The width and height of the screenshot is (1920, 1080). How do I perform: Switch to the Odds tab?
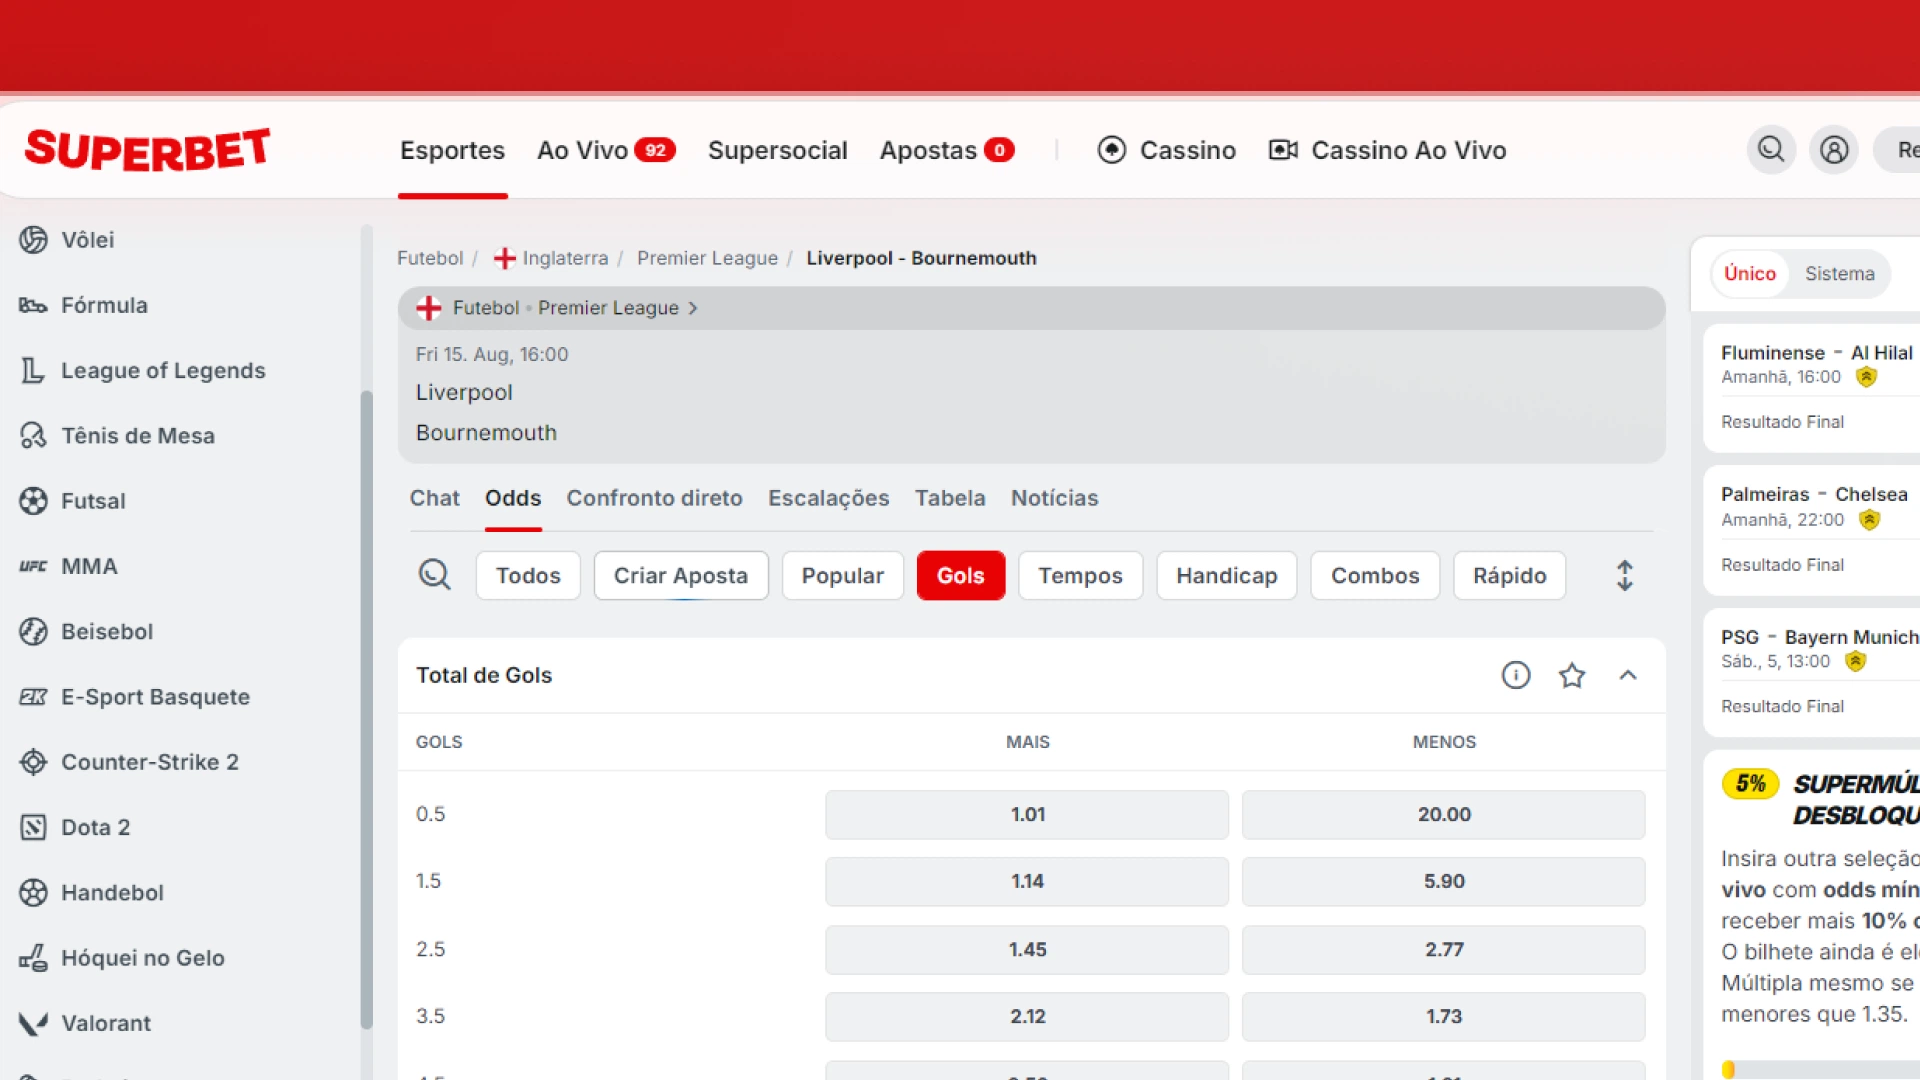(x=513, y=498)
